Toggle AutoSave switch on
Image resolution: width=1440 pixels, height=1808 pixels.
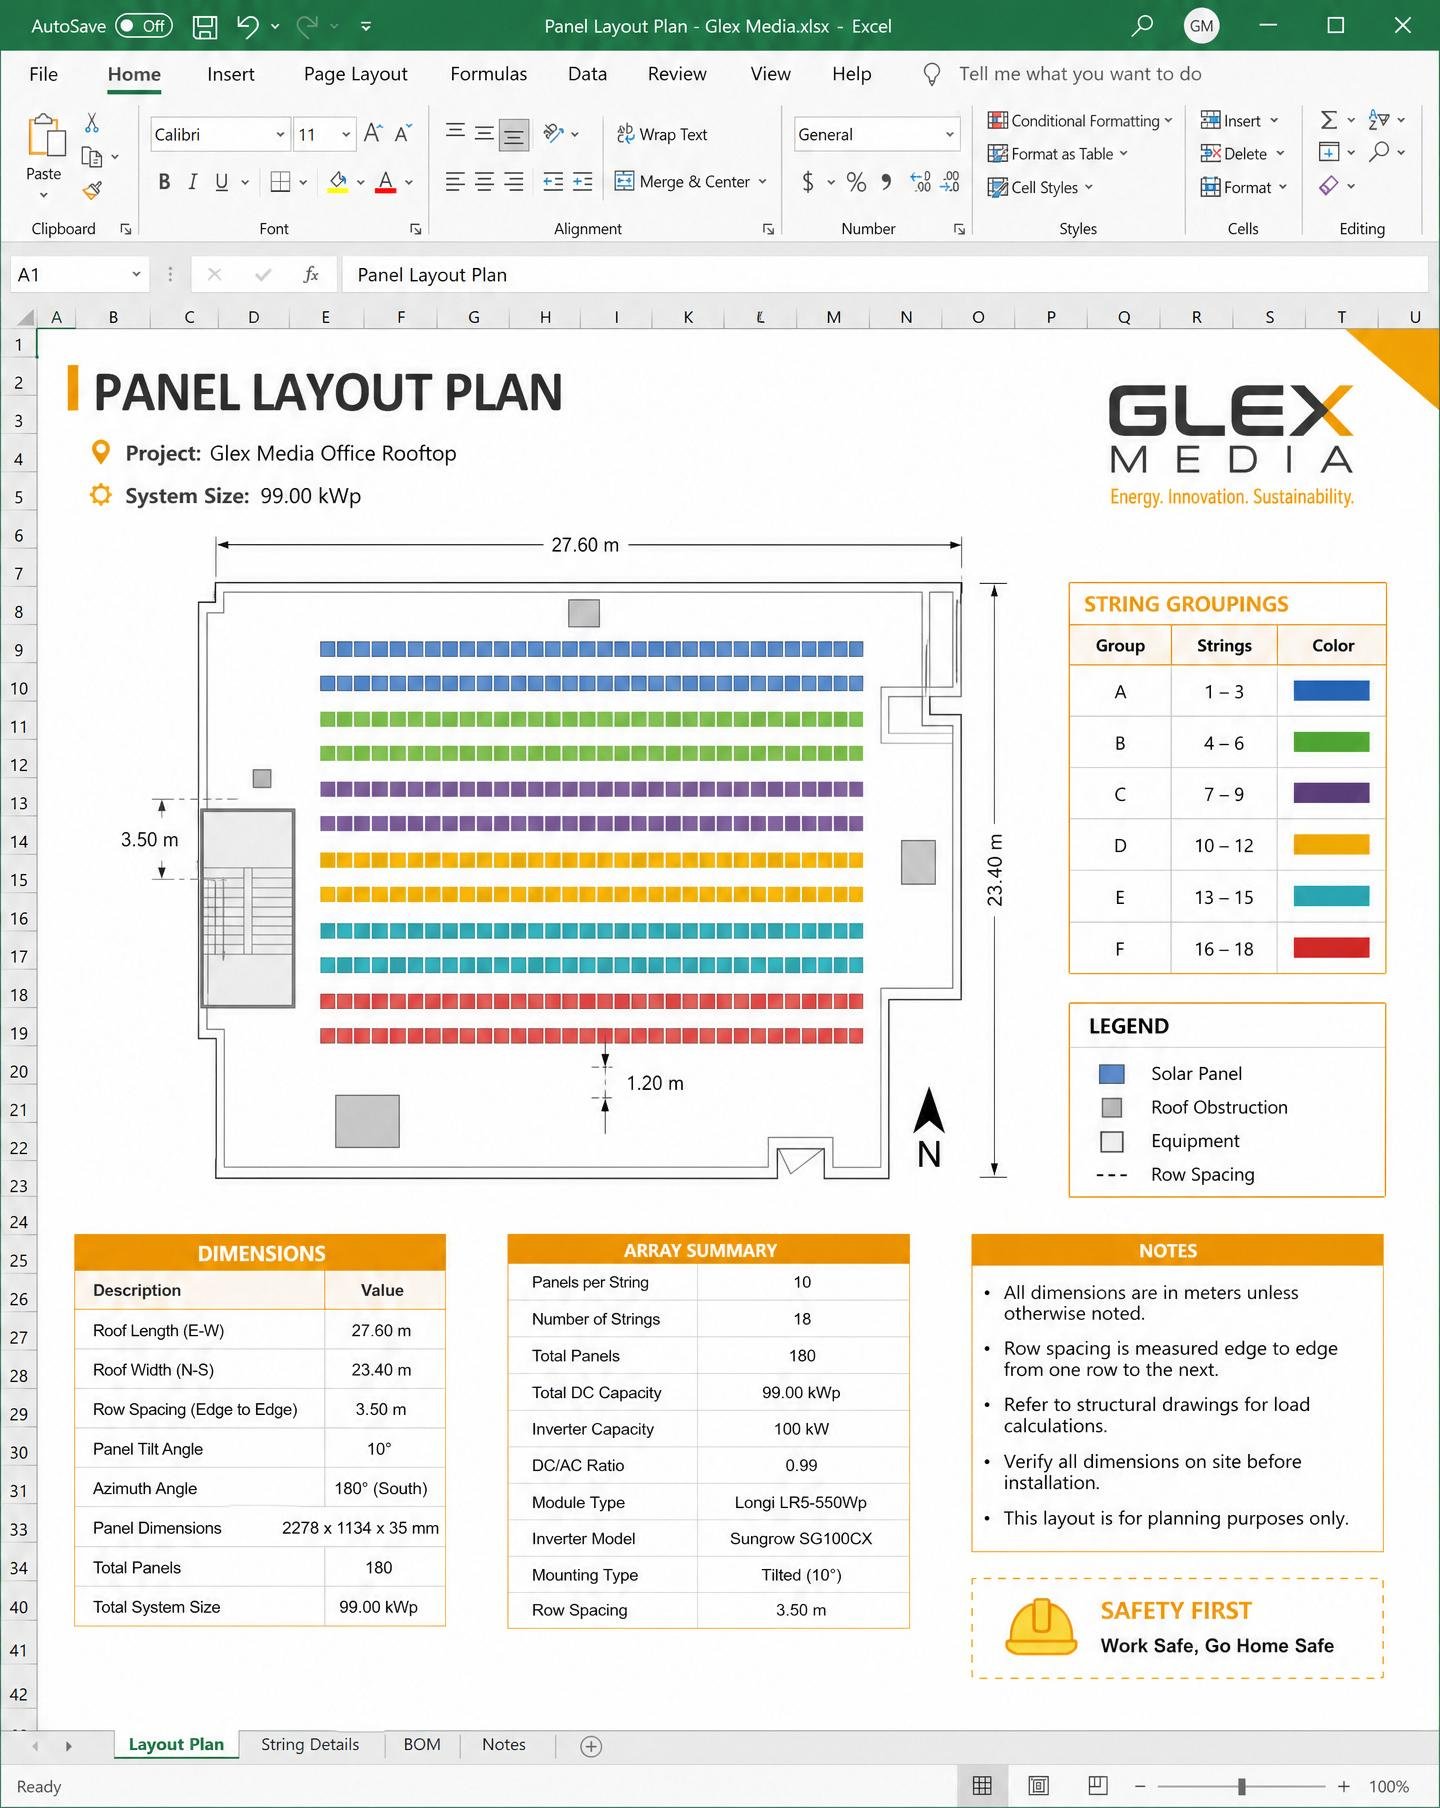point(143,26)
